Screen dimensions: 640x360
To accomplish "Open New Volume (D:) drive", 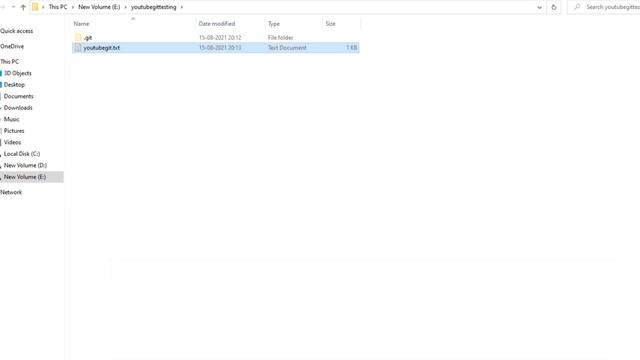I will (x=25, y=165).
